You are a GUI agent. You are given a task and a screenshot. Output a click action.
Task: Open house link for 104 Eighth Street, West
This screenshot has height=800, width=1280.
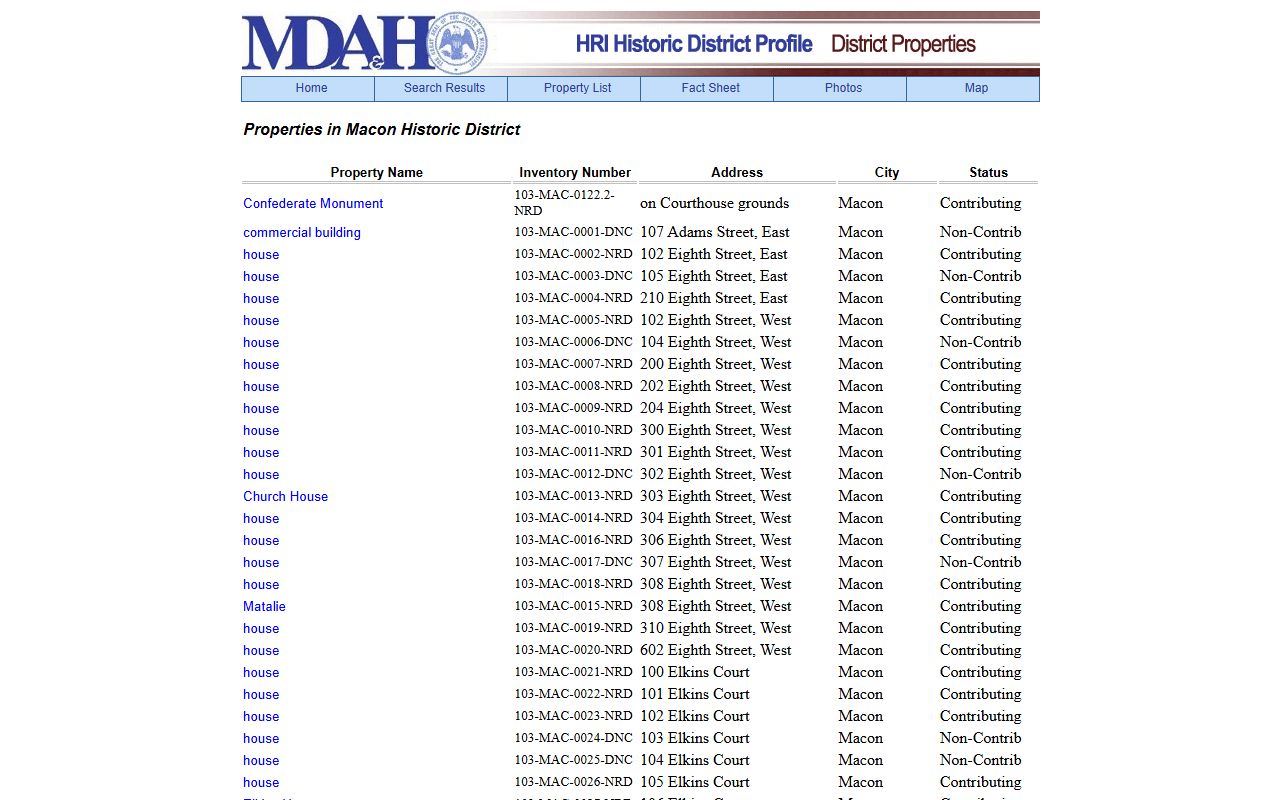(x=261, y=342)
